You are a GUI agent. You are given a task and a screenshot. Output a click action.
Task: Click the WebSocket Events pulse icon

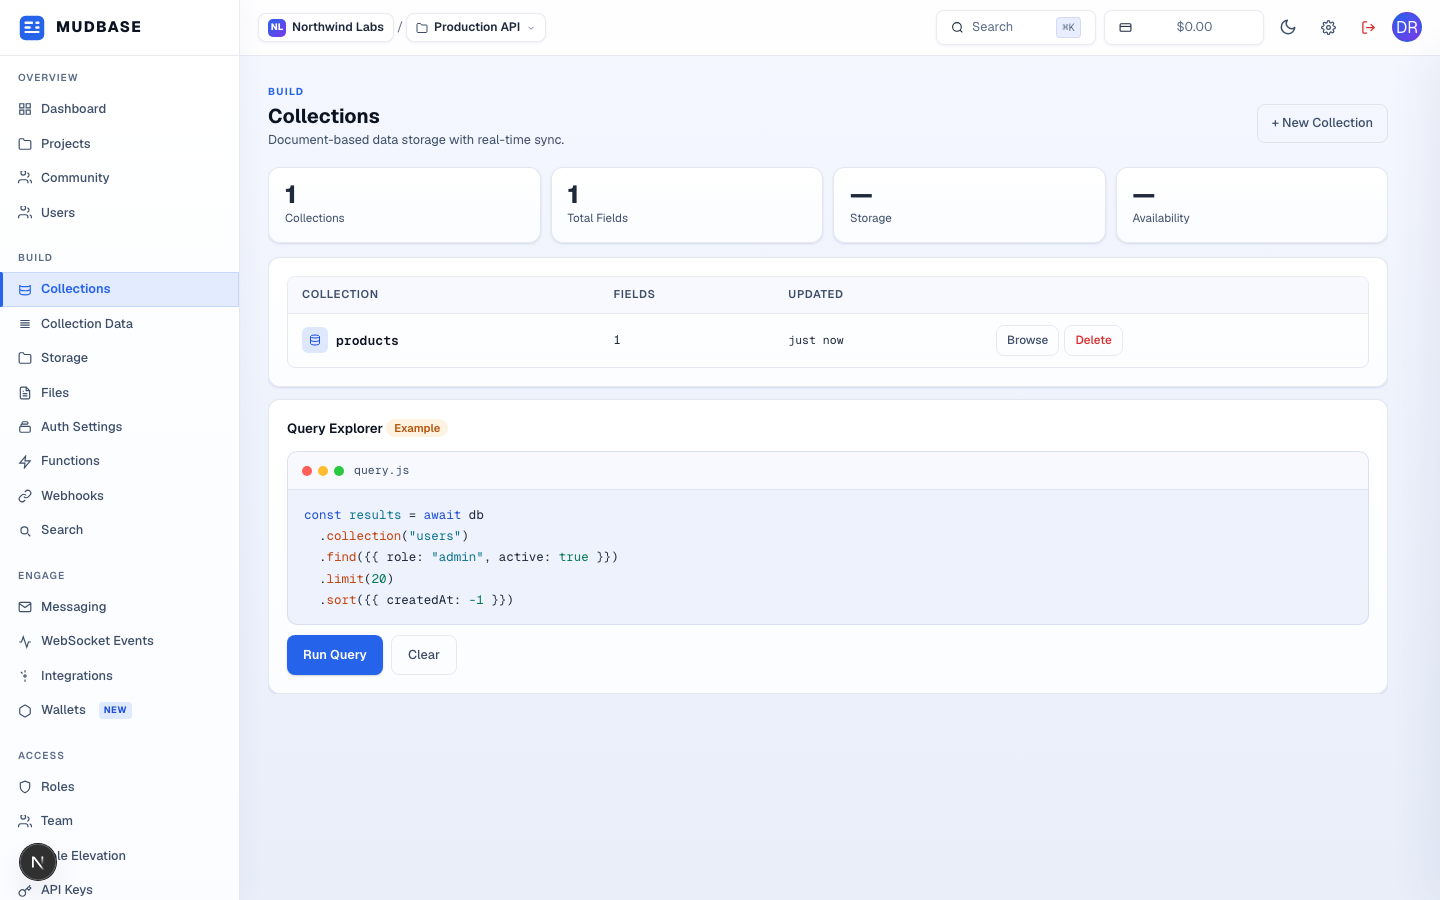[25, 641]
